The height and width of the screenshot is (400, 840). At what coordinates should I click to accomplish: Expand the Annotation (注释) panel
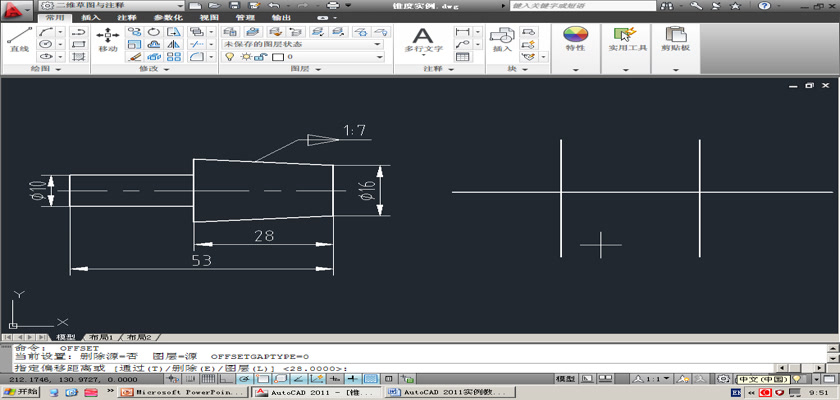pyautogui.click(x=439, y=69)
